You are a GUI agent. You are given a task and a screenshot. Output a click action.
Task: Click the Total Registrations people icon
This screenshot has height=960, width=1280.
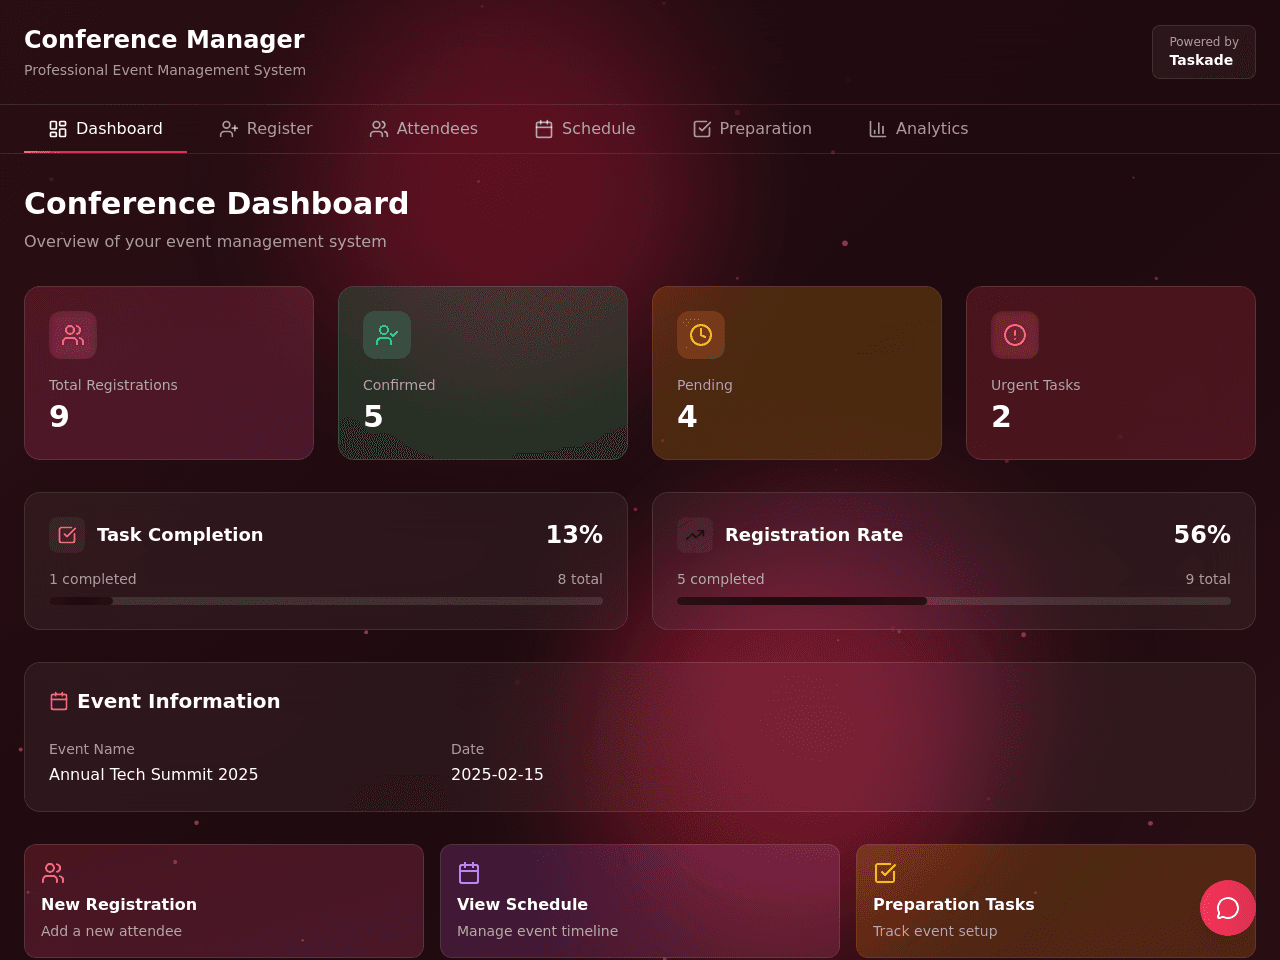click(x=73, y=335)
